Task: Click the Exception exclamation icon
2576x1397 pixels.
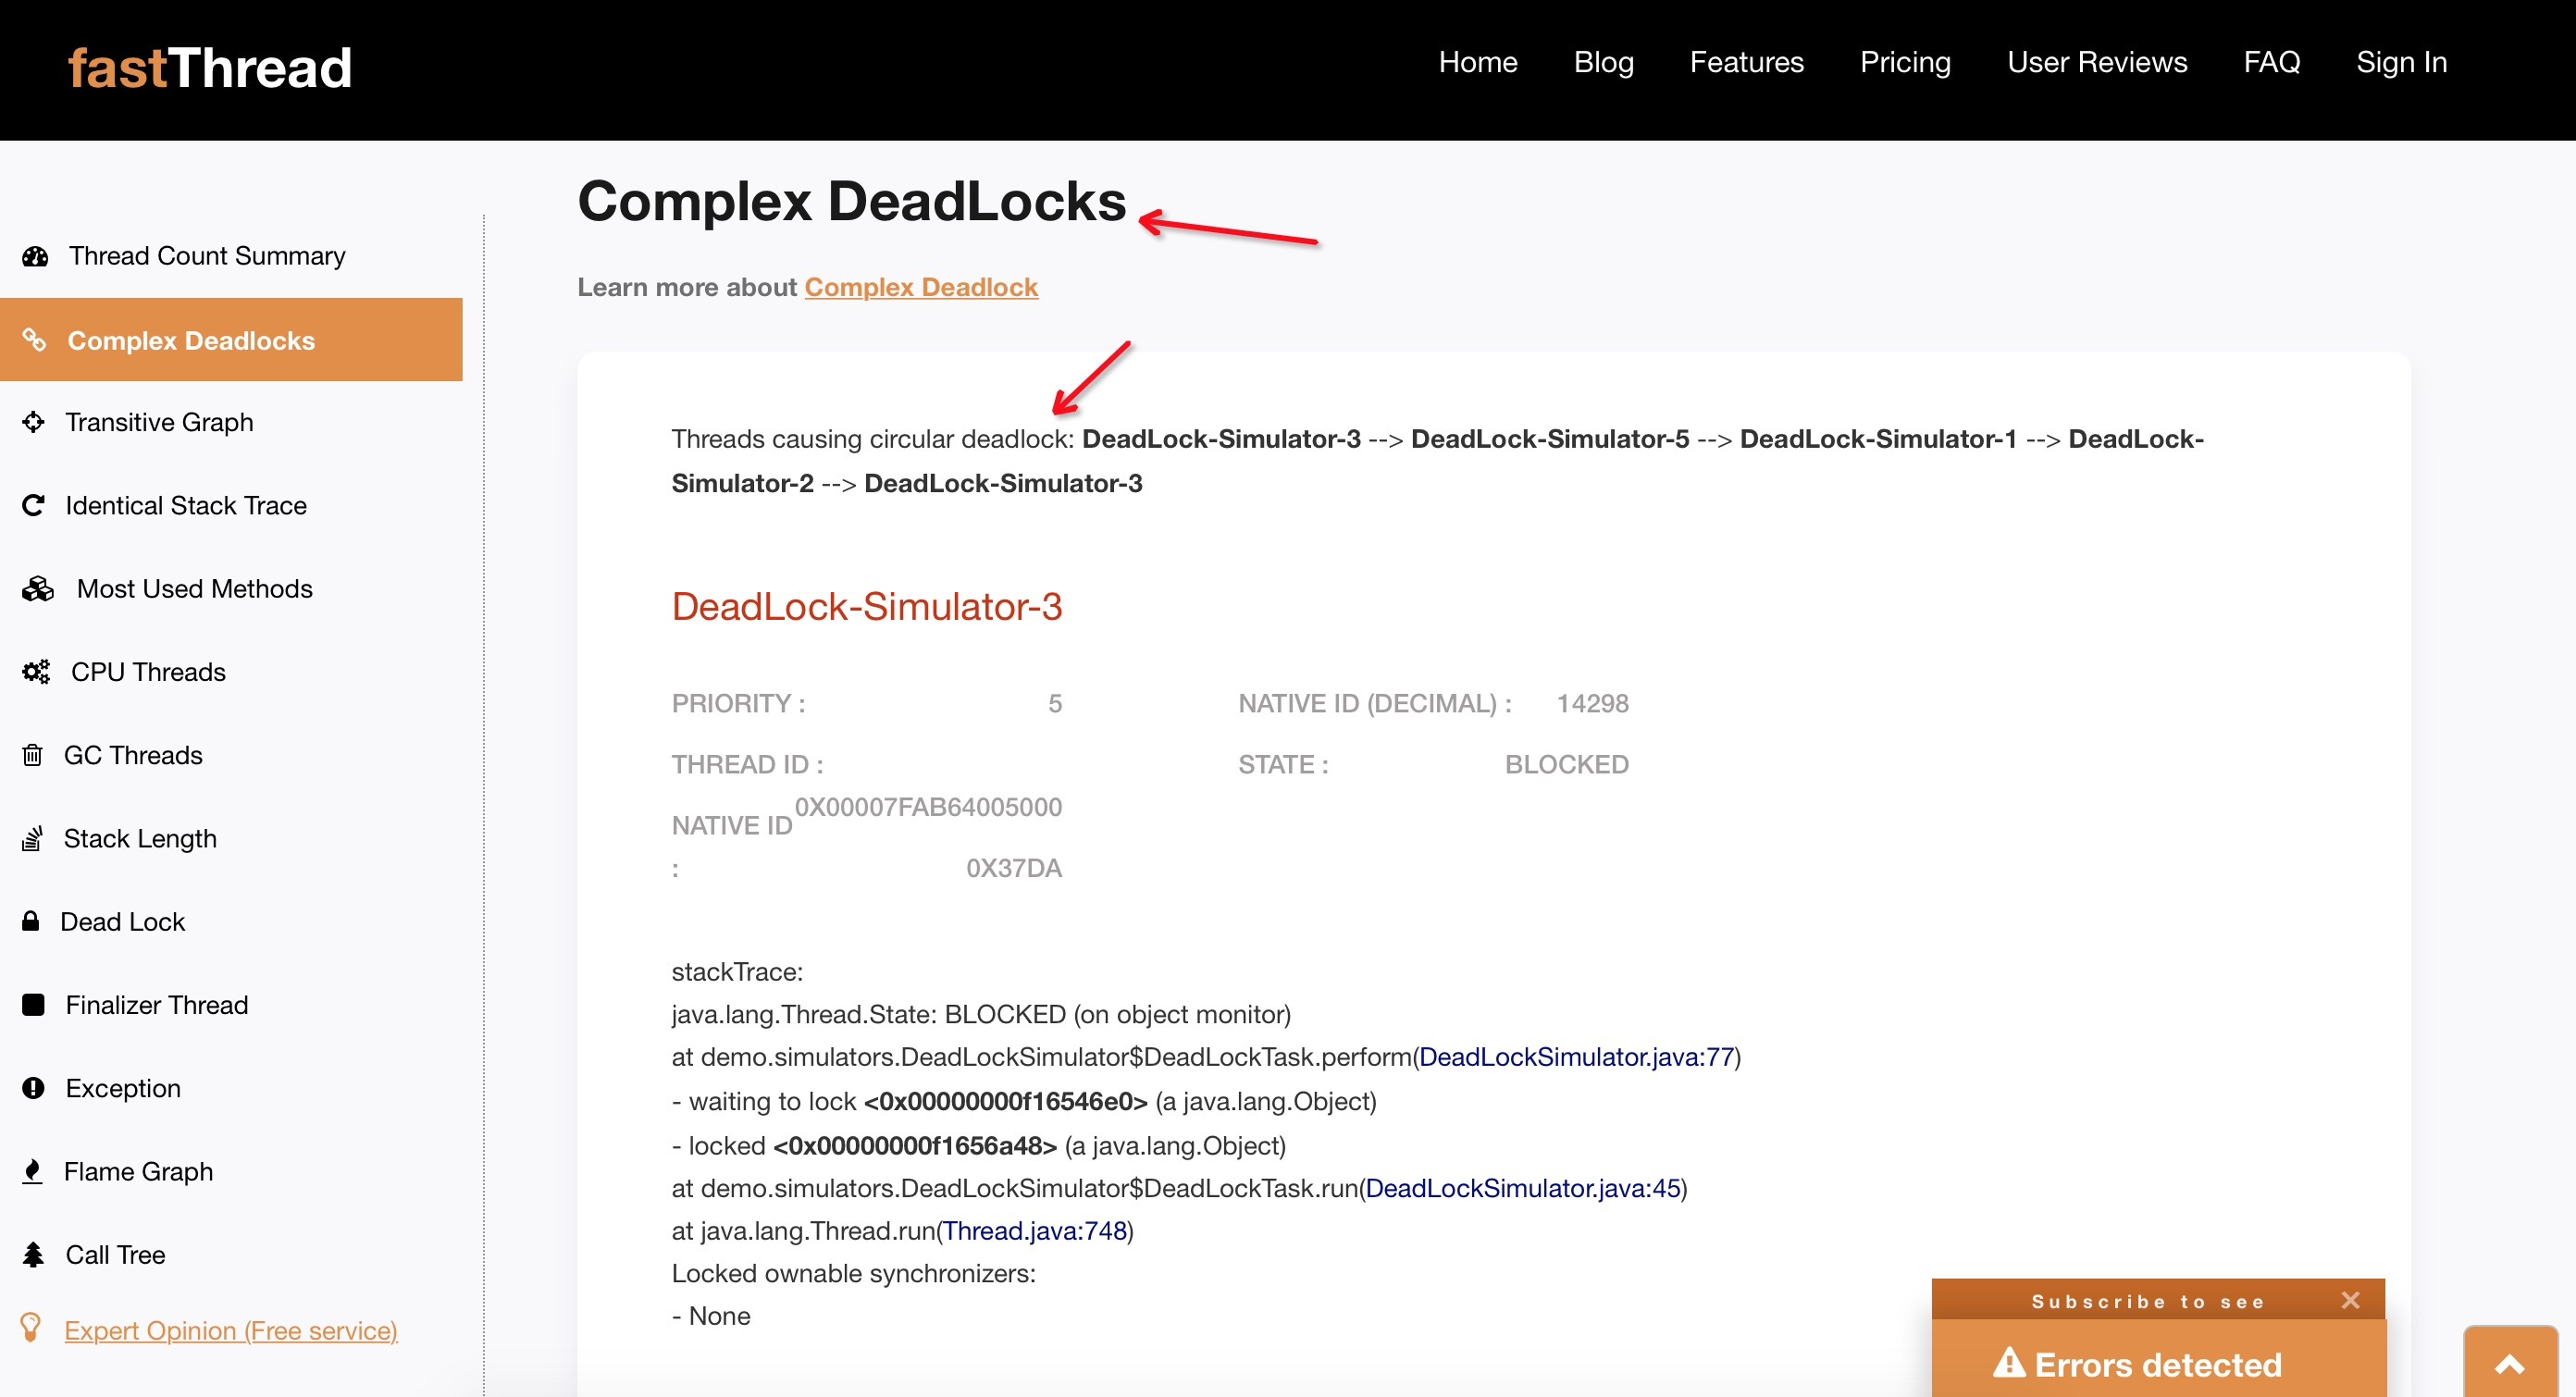Action: pos(33,1088)
